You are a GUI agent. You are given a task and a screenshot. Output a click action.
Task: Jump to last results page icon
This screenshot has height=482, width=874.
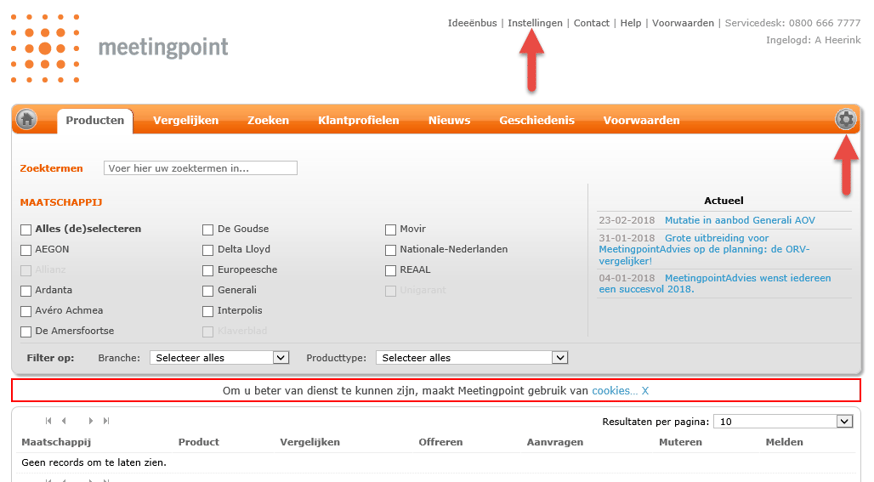click(106, 421)
